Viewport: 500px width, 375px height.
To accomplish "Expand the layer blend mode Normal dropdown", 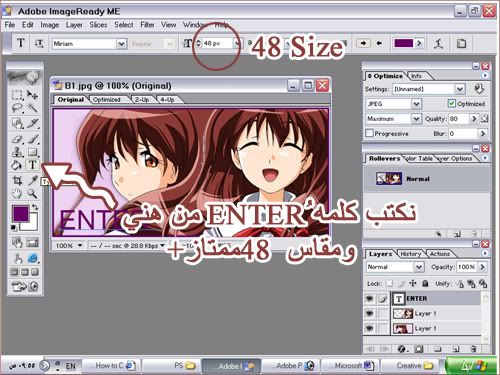I will pyautogui.click(x=419, y=267).
